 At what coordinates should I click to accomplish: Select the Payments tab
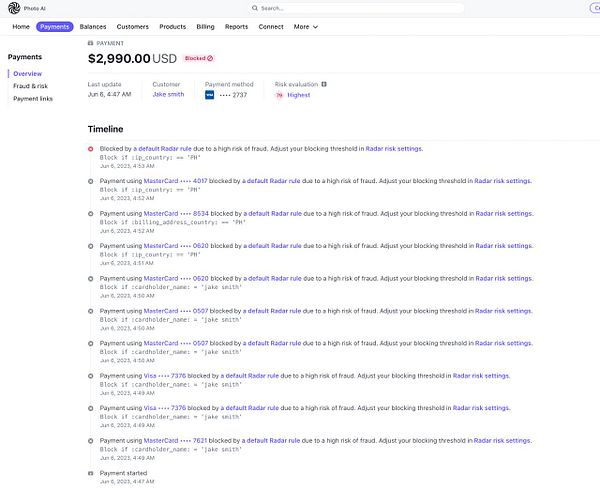[55, 27]
